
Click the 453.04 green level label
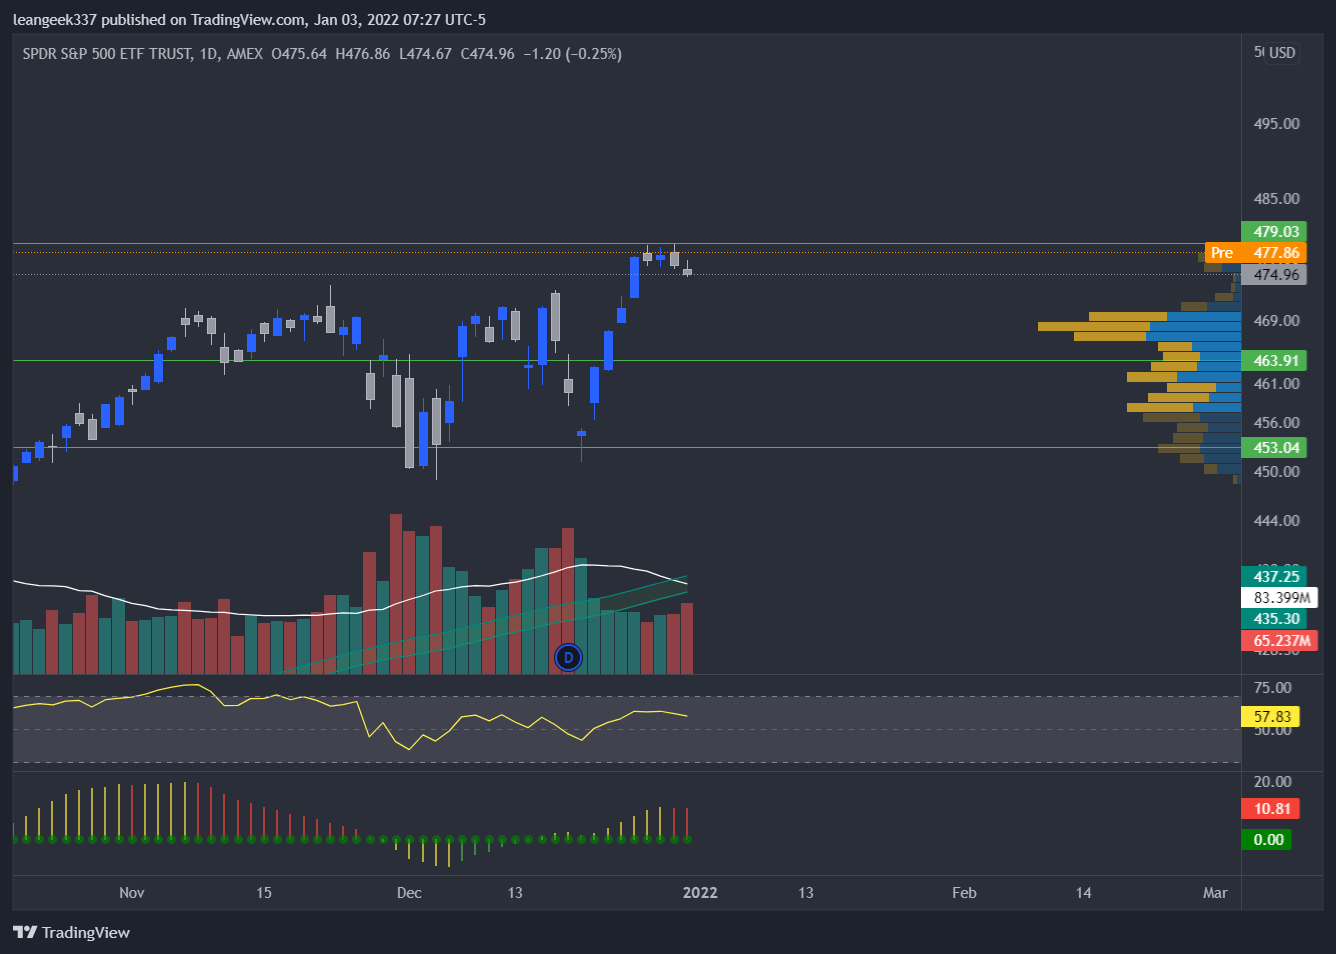pyautogui.click(x=1273, y=447)
